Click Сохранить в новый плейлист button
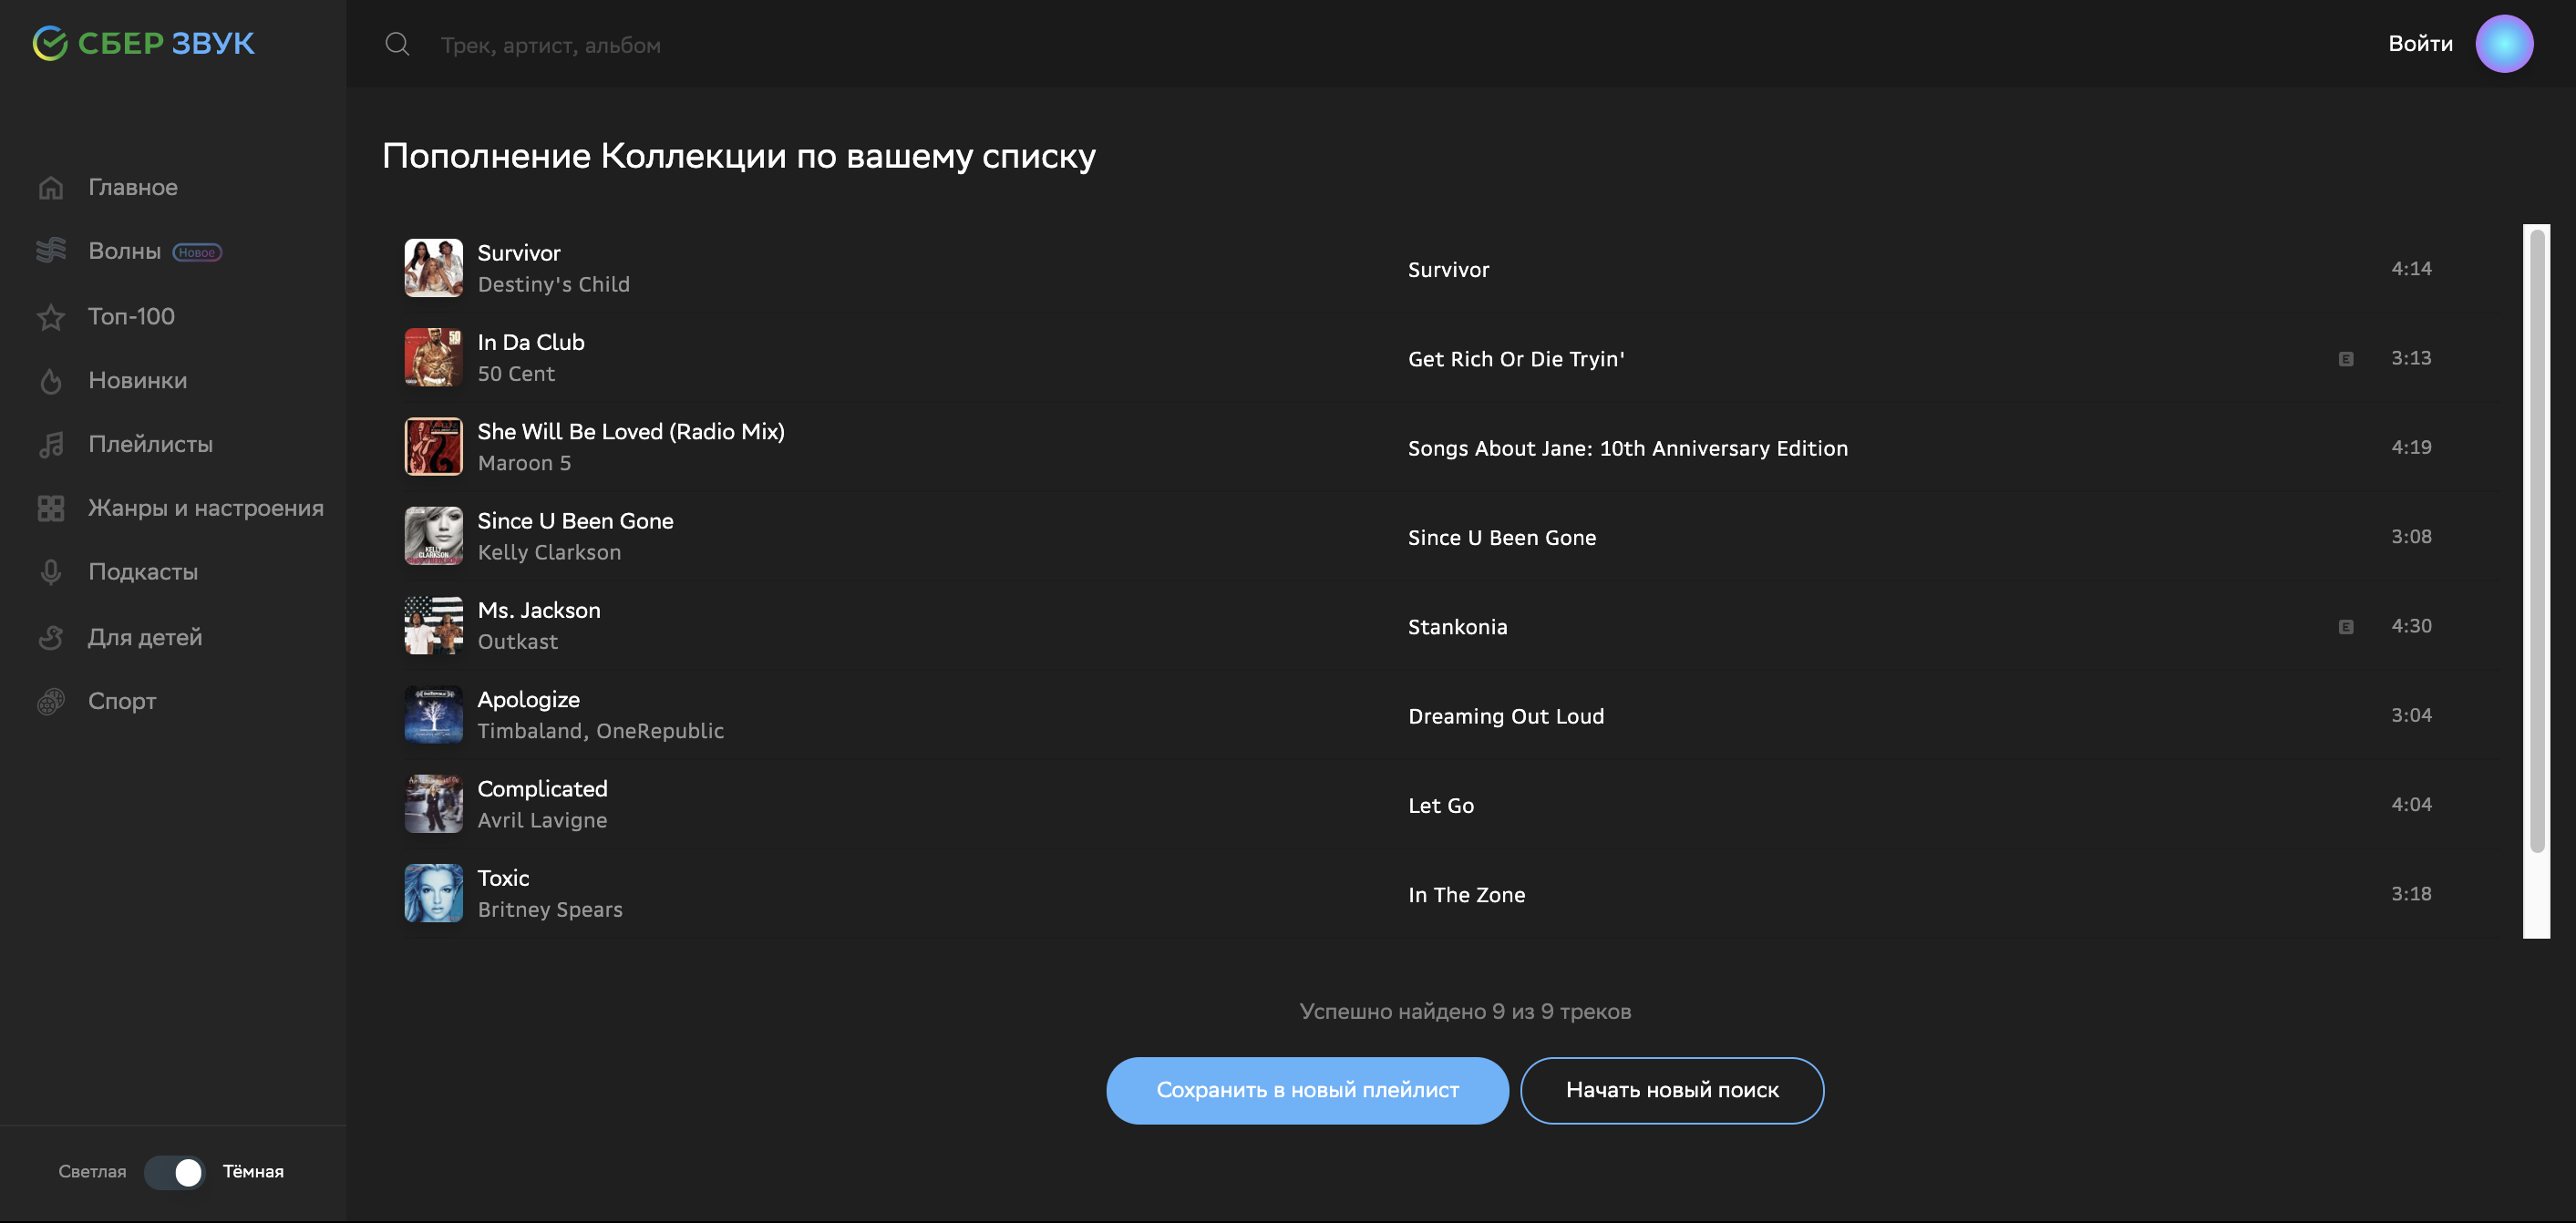This screenshot has height=1223, width=2576. 1307,1090
